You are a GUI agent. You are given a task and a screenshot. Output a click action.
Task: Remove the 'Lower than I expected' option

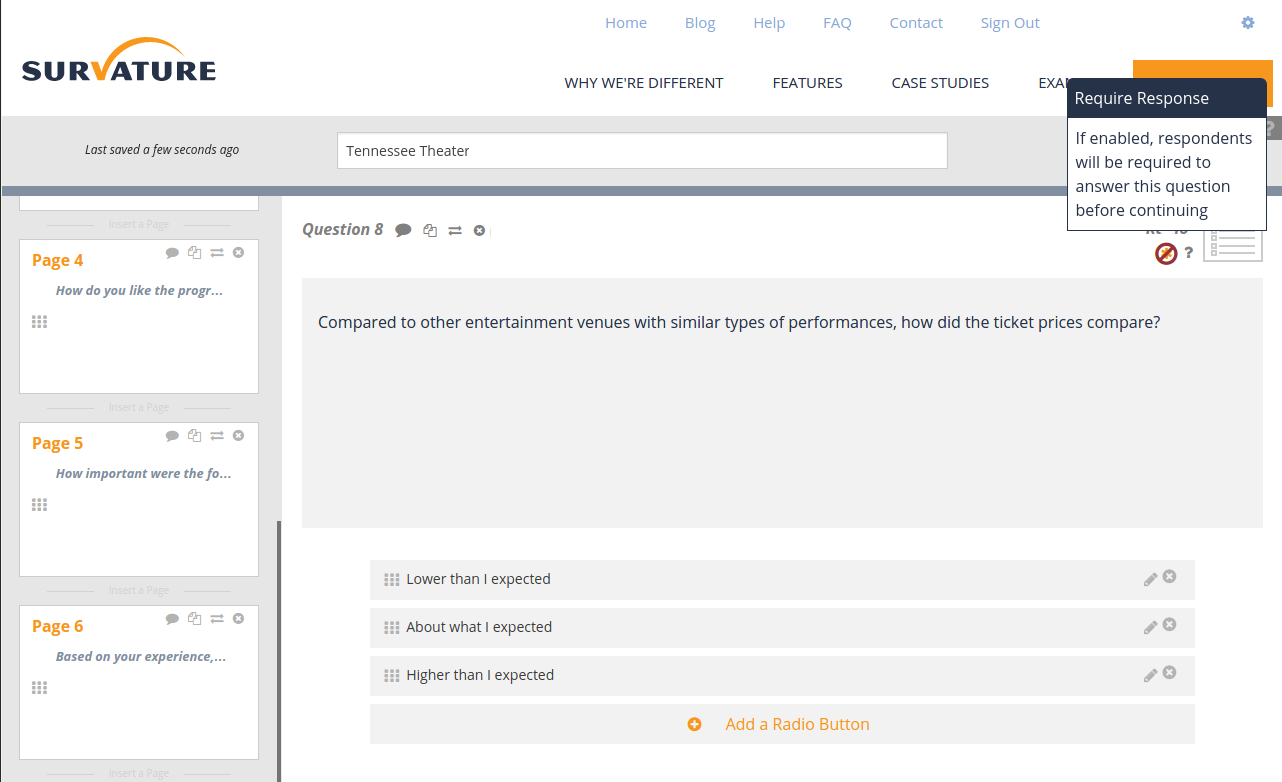pos(1169,577)
